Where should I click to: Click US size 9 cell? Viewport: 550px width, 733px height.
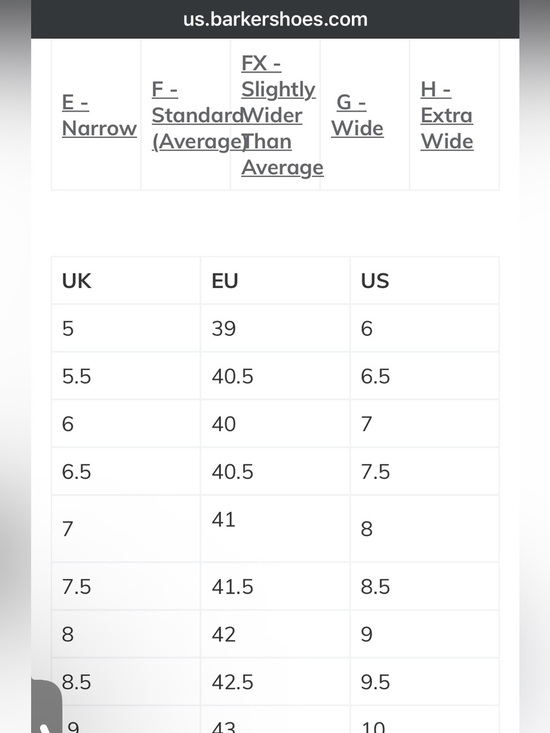coord(425,634)
